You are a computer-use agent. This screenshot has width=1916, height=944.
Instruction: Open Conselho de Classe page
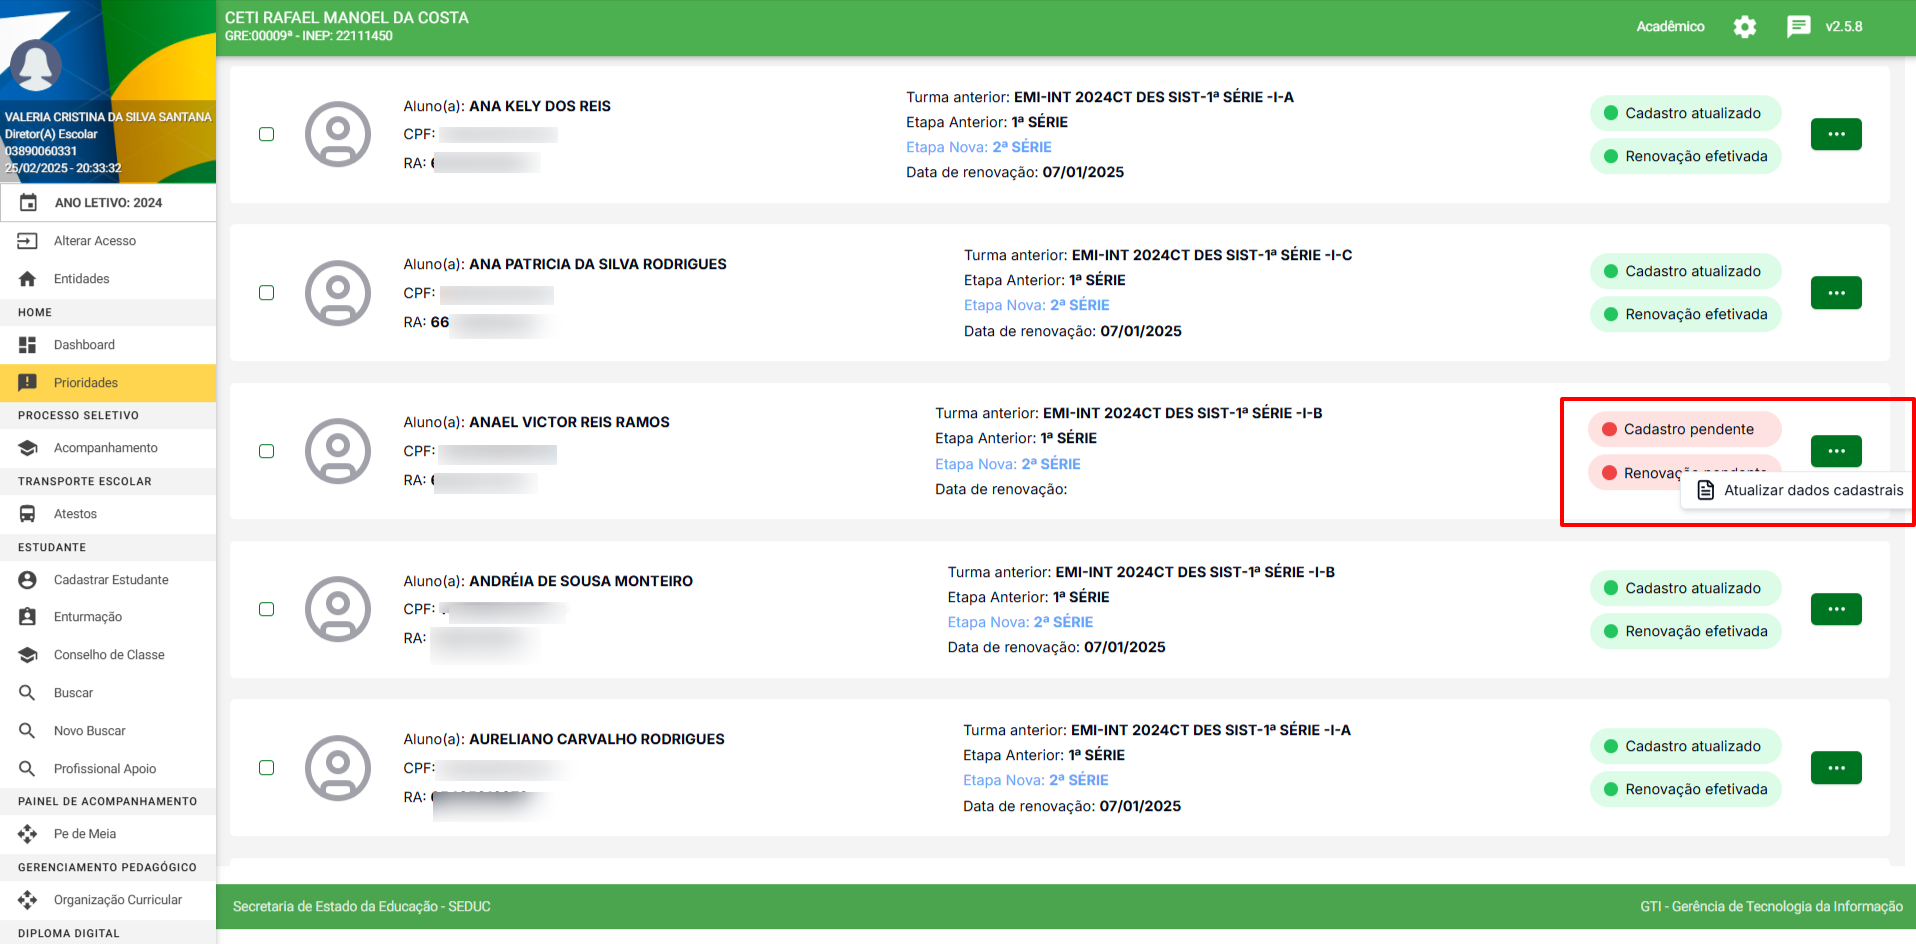(x=109, y=655)
